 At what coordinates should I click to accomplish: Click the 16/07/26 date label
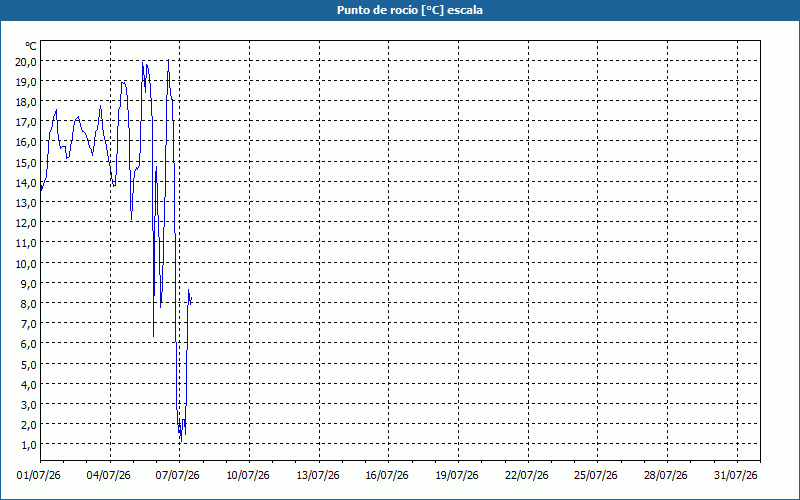point(387,476)
